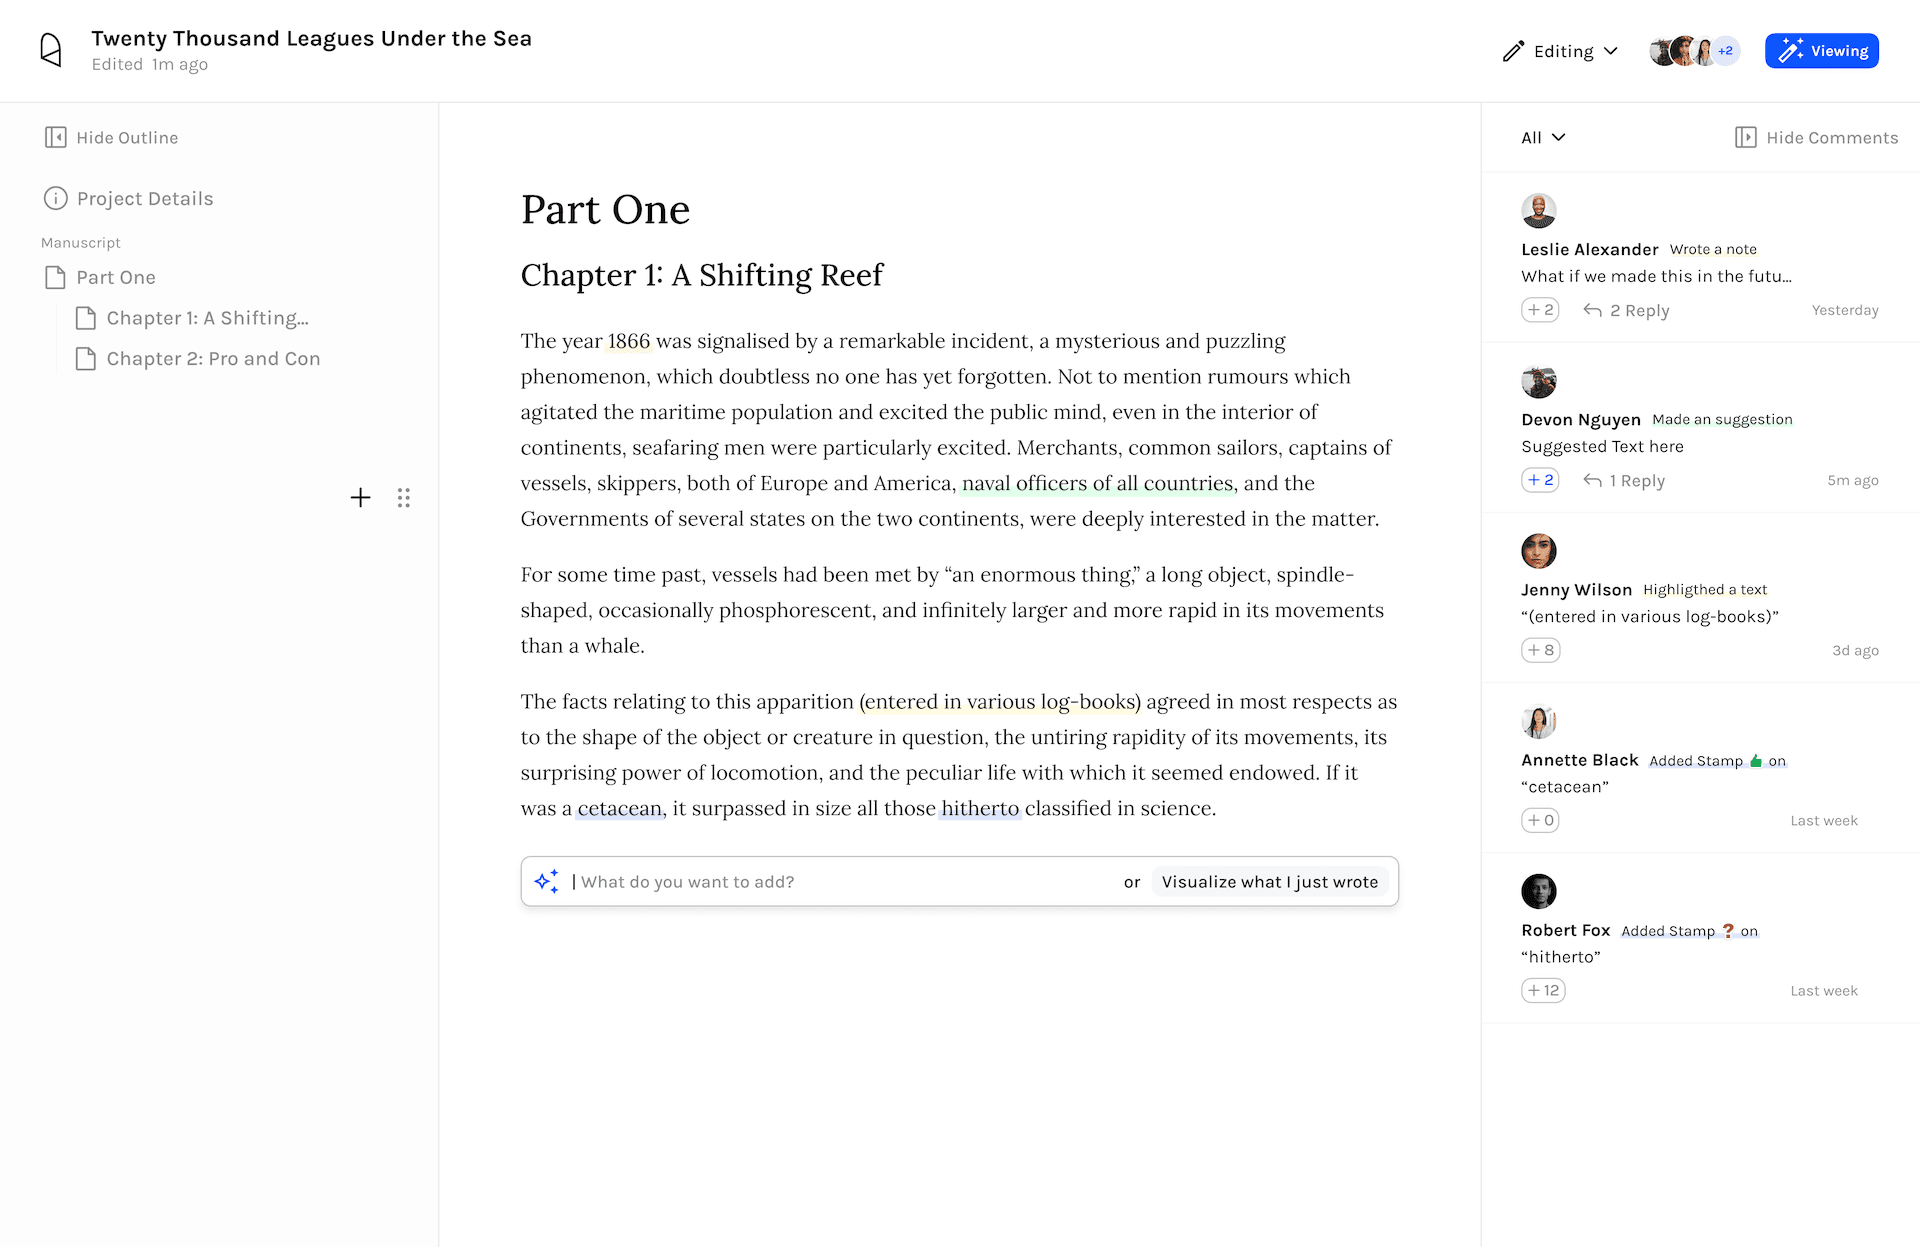Open the Editing mode dropdown
Viewport: 1920px width, 1247px height.
tap(1560, 51)
